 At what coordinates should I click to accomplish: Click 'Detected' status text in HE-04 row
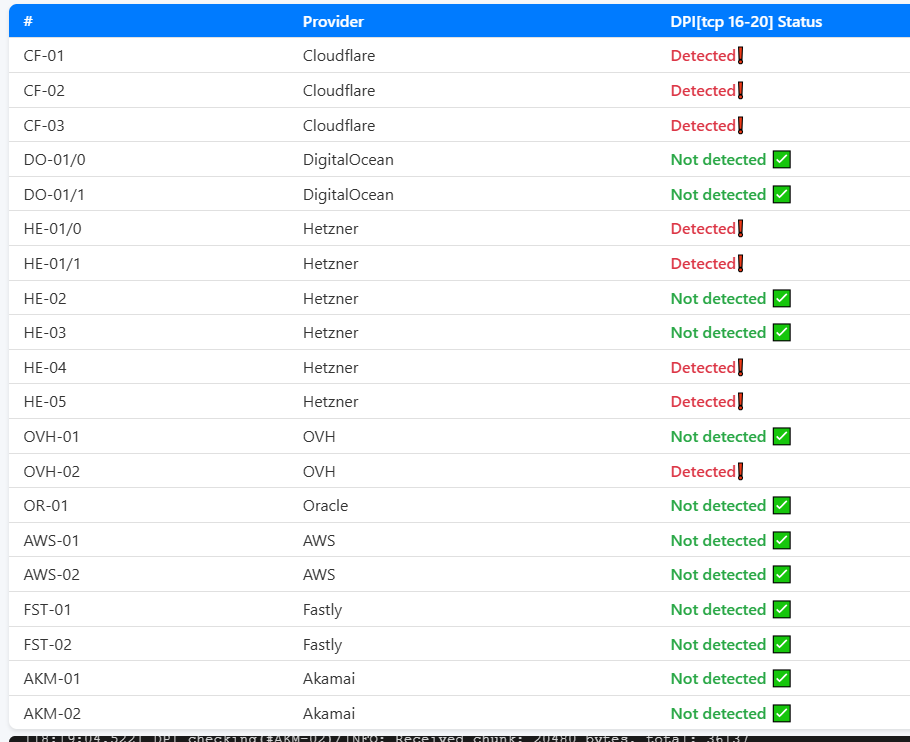pyautogui.click(x=703, y=367)
